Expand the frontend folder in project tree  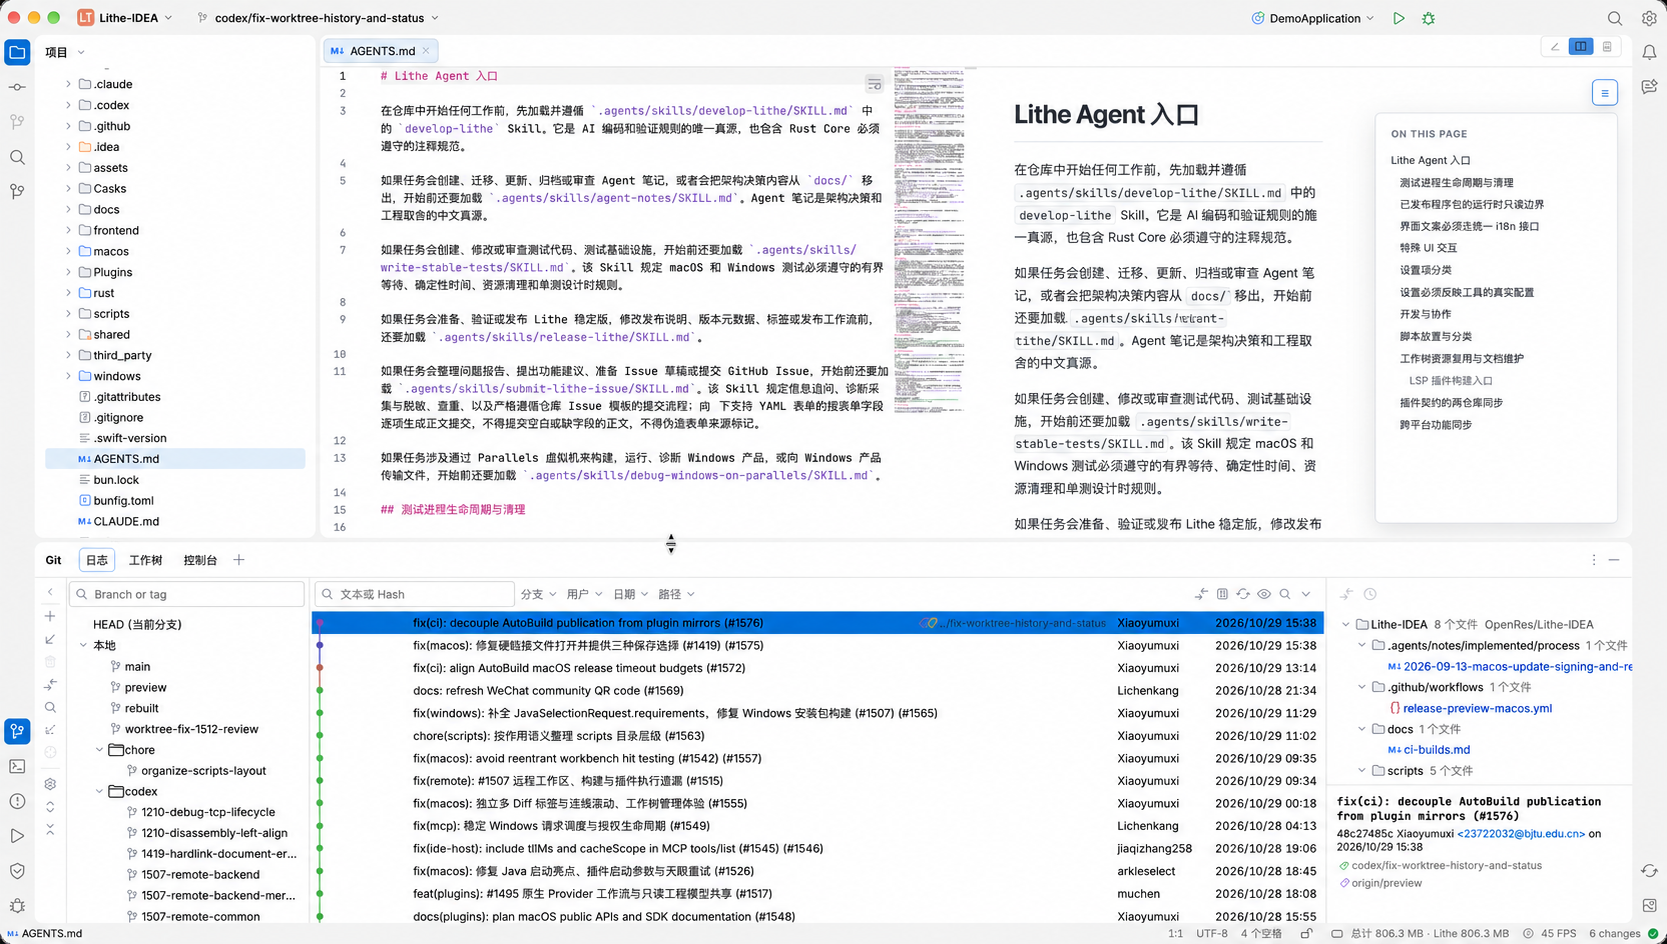[68, 230]
